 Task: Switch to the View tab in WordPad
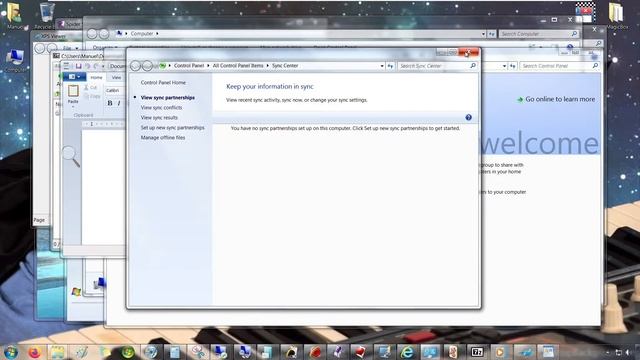[x=116, y=77]
